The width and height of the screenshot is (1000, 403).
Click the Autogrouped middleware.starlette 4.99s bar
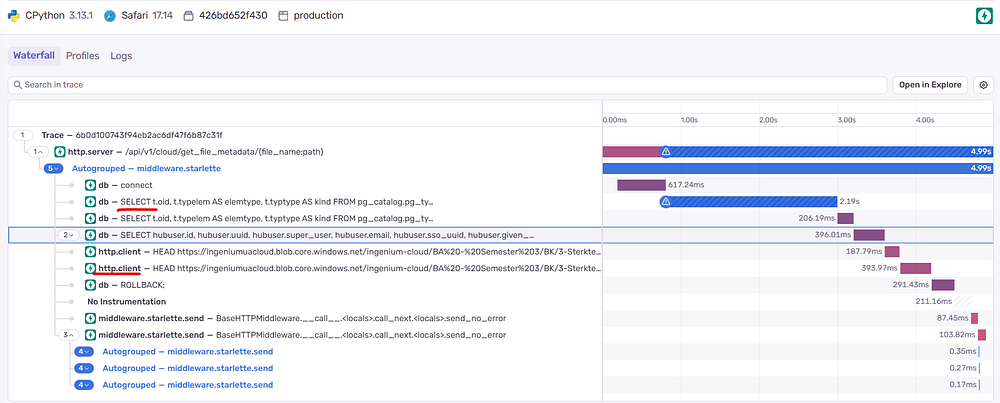pyautogui.click(x=797, y=168)
